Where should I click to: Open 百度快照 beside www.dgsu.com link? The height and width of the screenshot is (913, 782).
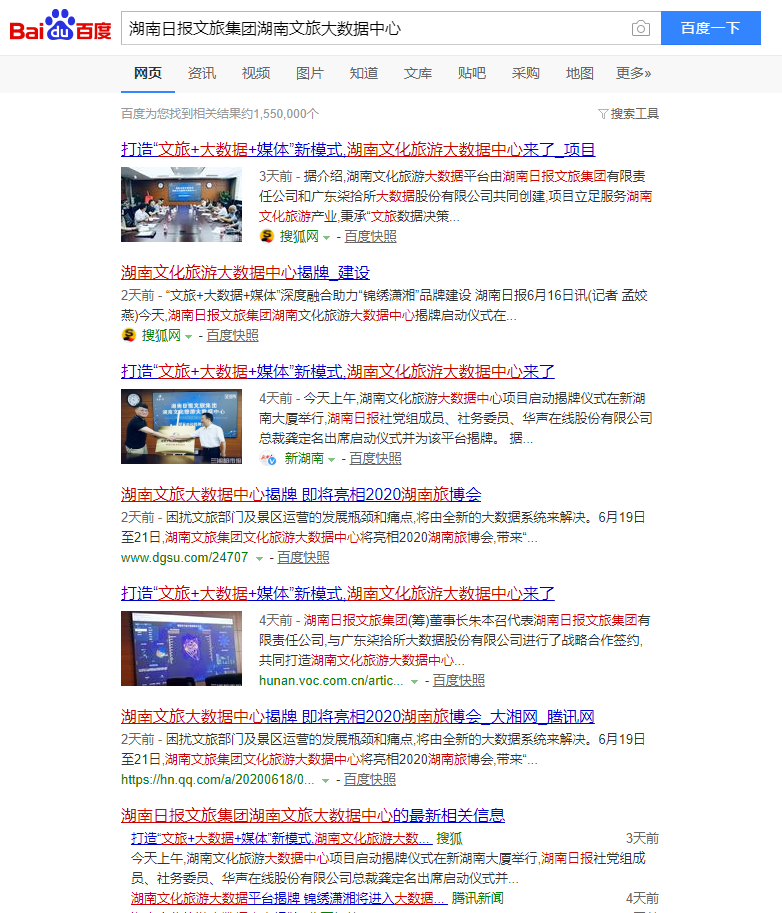(x=303, y=557)
